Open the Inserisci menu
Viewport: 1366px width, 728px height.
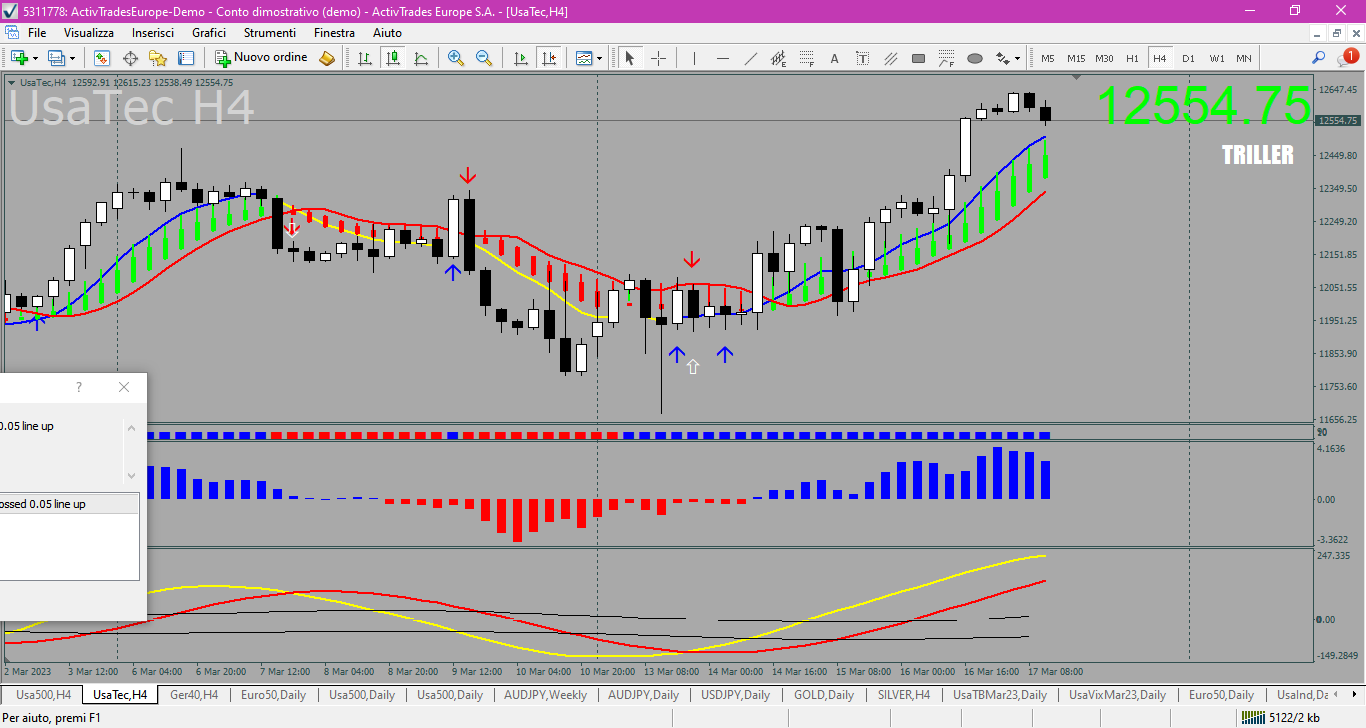(153, 33)
